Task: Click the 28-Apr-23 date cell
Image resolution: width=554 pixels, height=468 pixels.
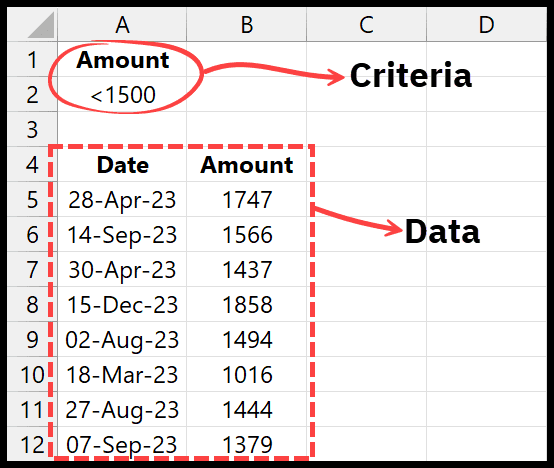Action: click(x=122, y=199)
